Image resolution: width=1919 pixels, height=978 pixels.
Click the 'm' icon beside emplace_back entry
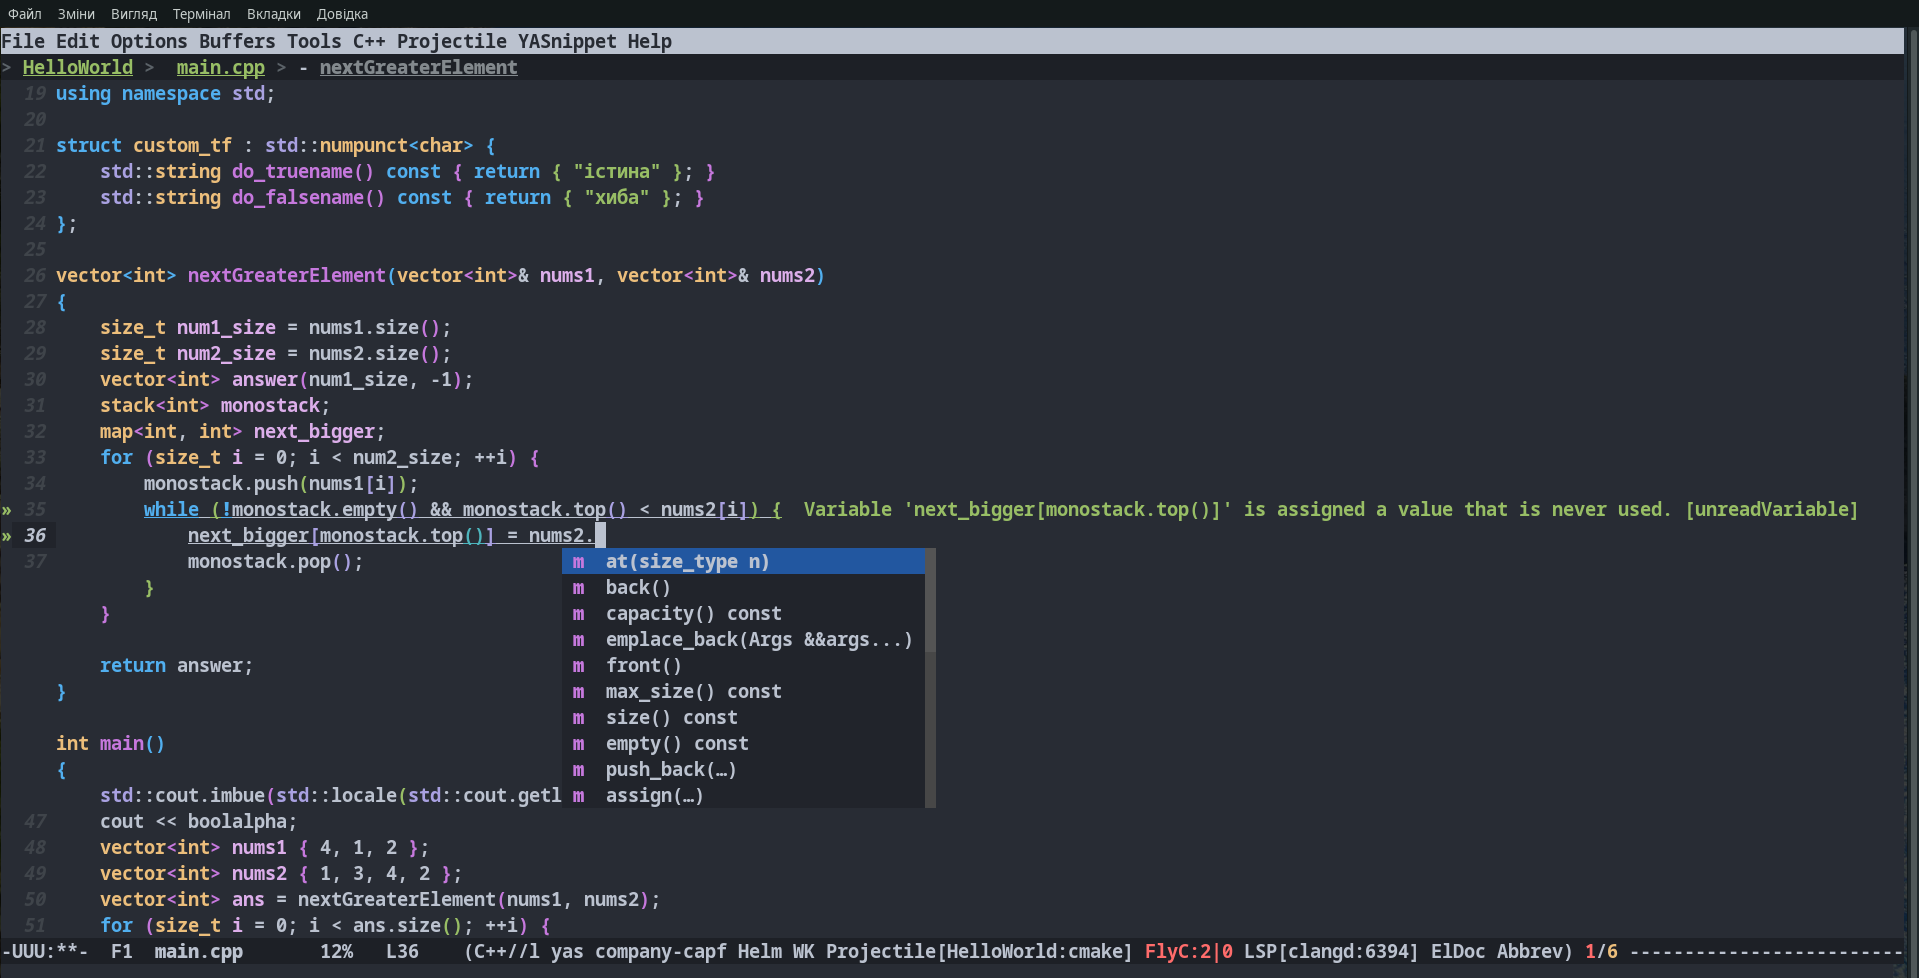pos(578,640)
